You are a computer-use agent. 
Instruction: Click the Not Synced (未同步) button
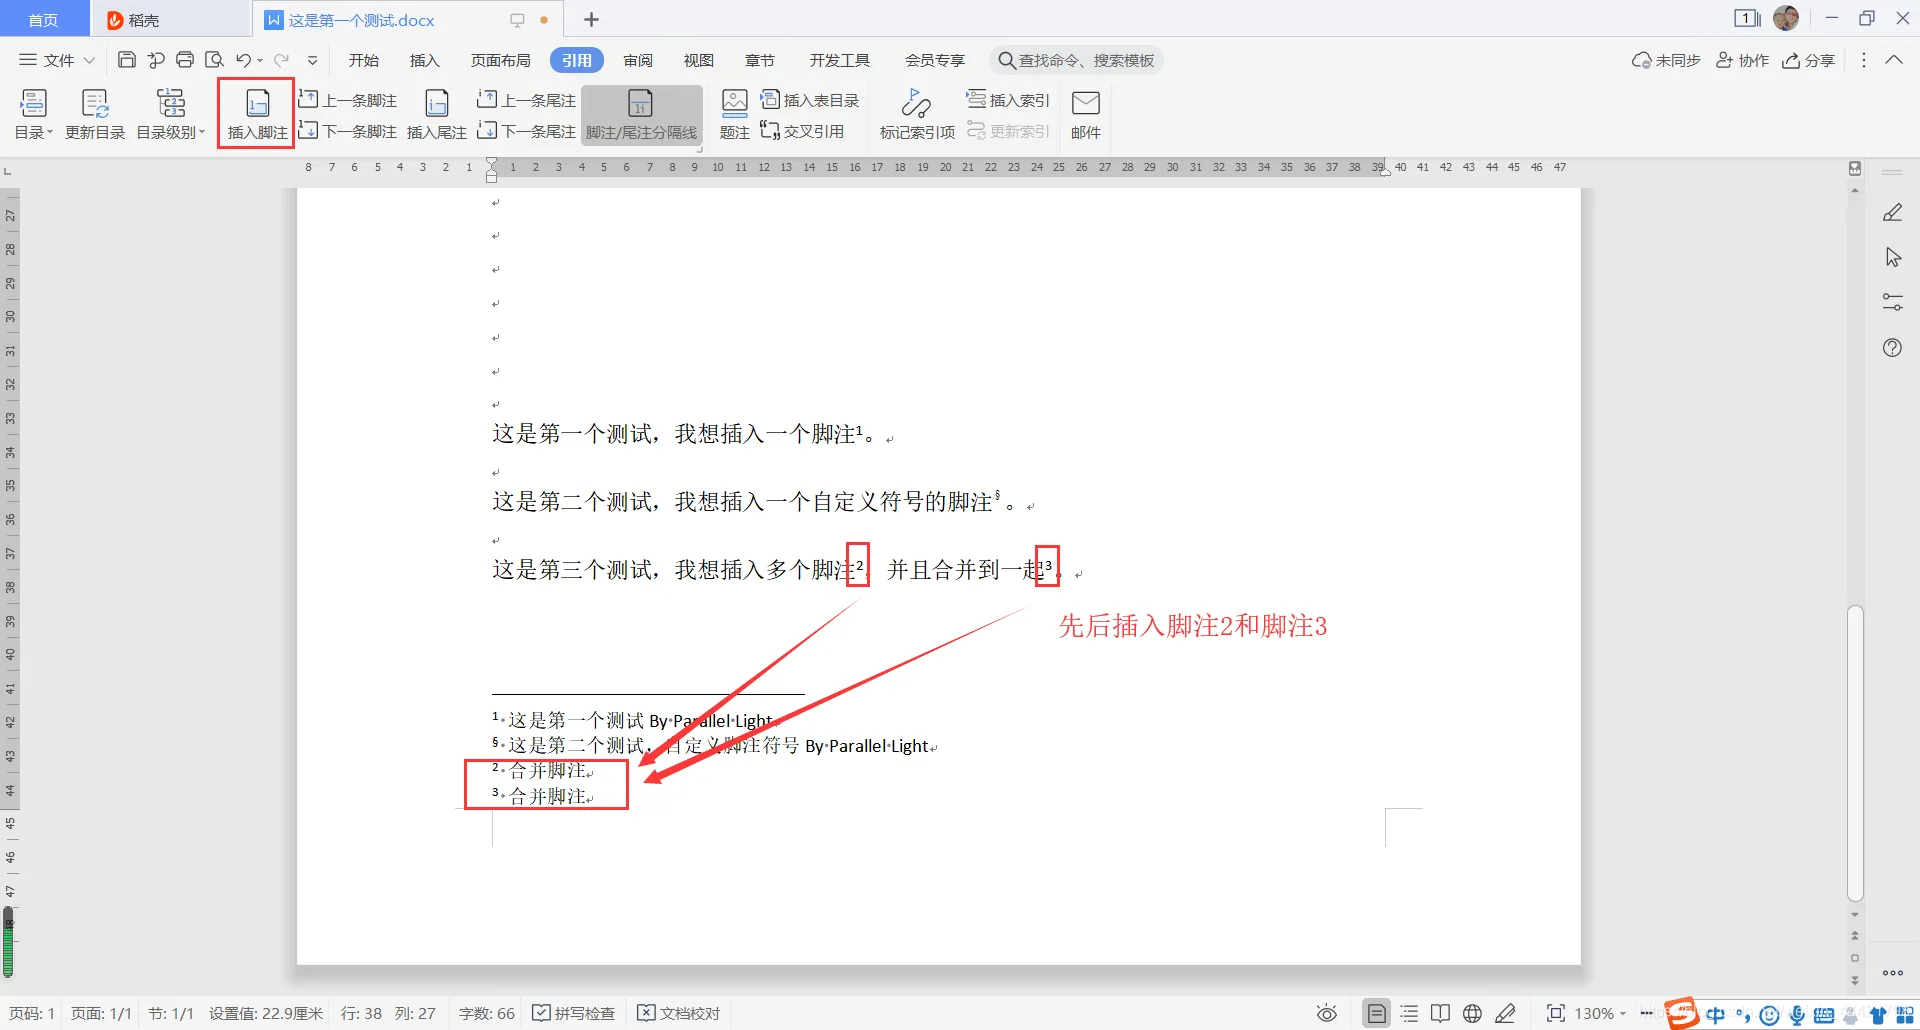point(1666,60)
